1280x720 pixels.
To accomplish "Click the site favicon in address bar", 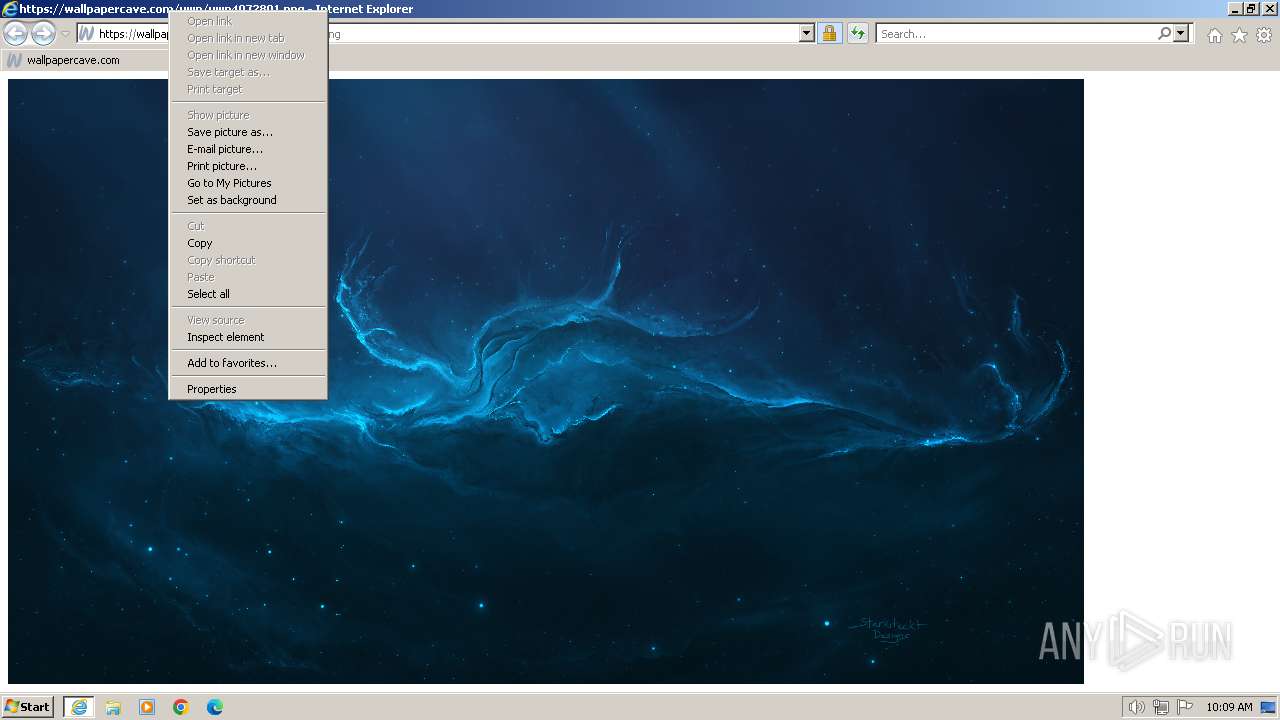I will [x=87, y=34].
